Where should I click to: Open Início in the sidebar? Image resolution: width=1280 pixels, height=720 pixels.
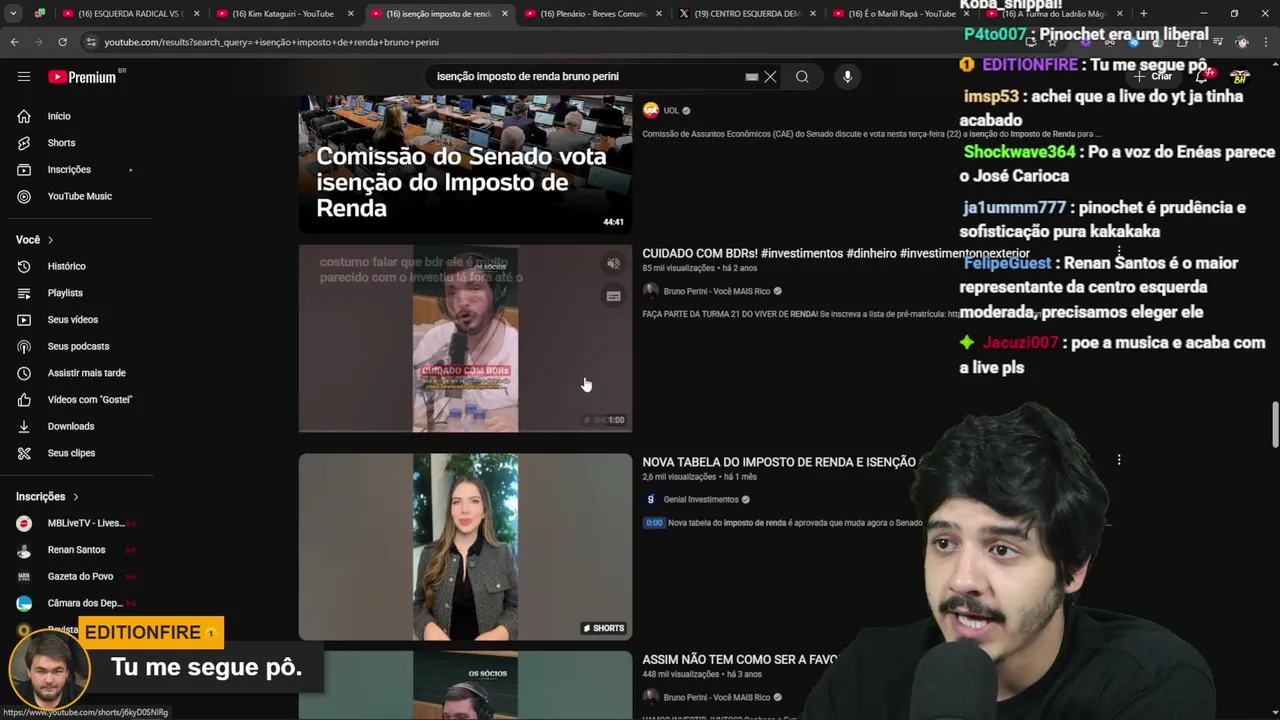[x=59, y=116]
